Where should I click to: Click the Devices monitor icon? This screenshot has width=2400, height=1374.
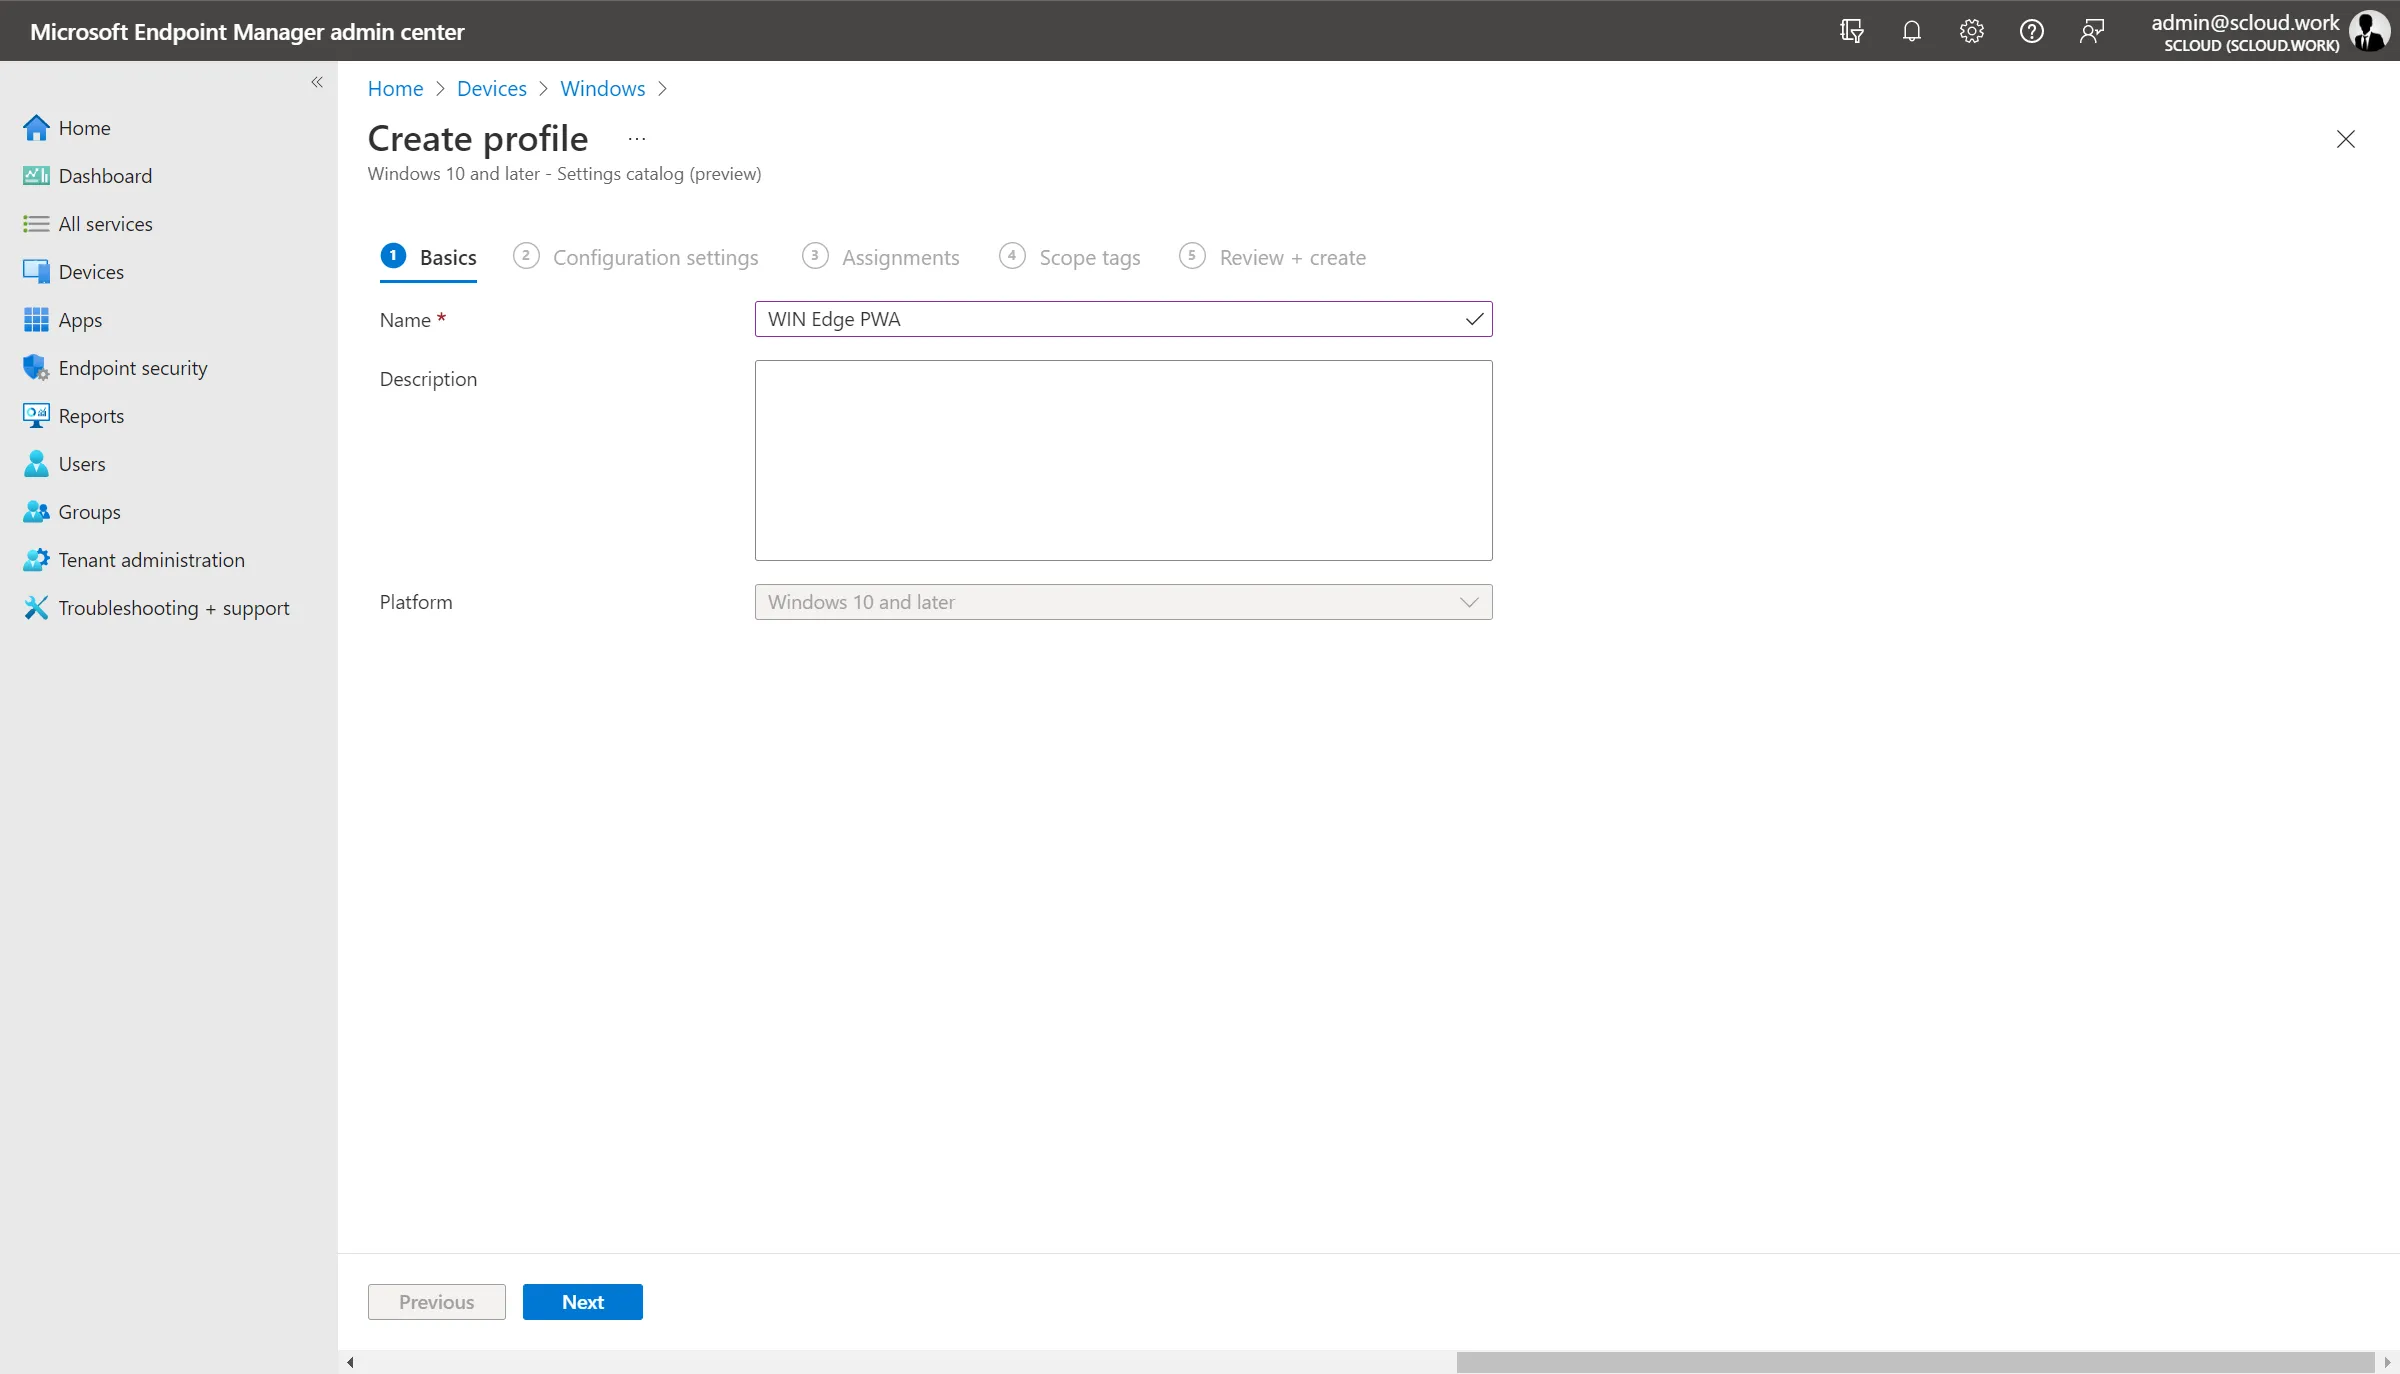point(36,272)
